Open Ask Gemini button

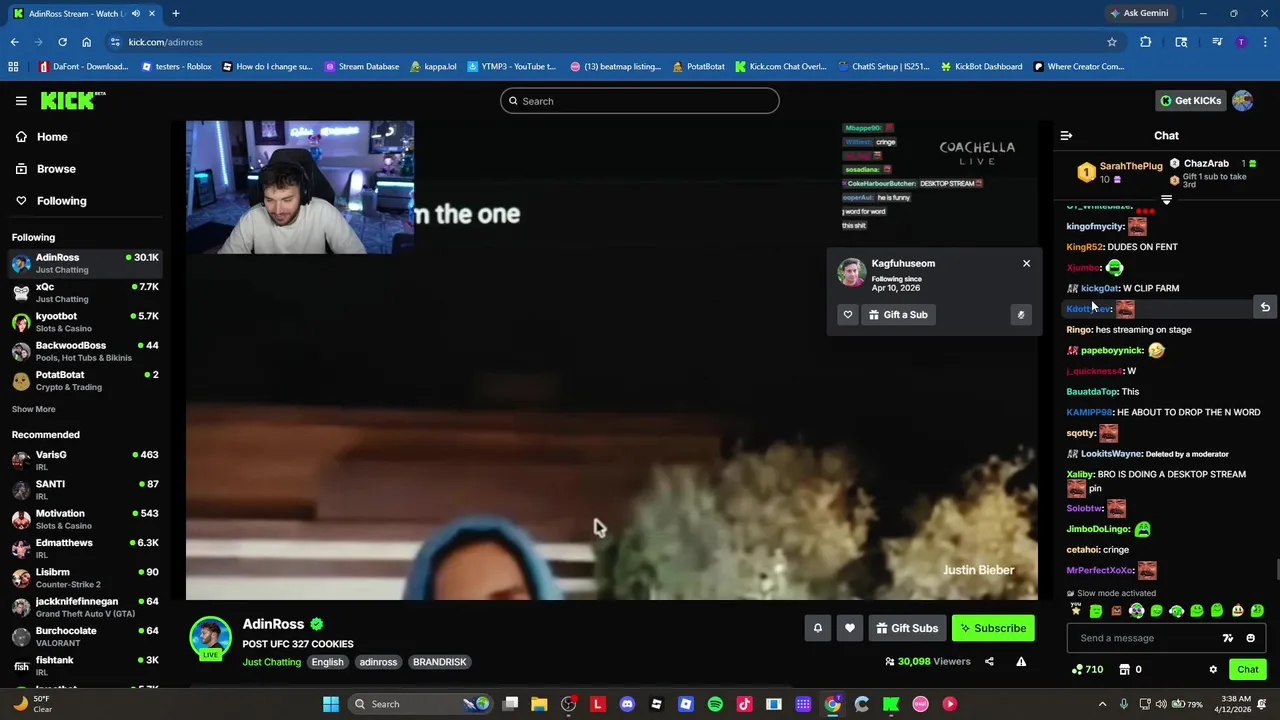[1139, 13]
